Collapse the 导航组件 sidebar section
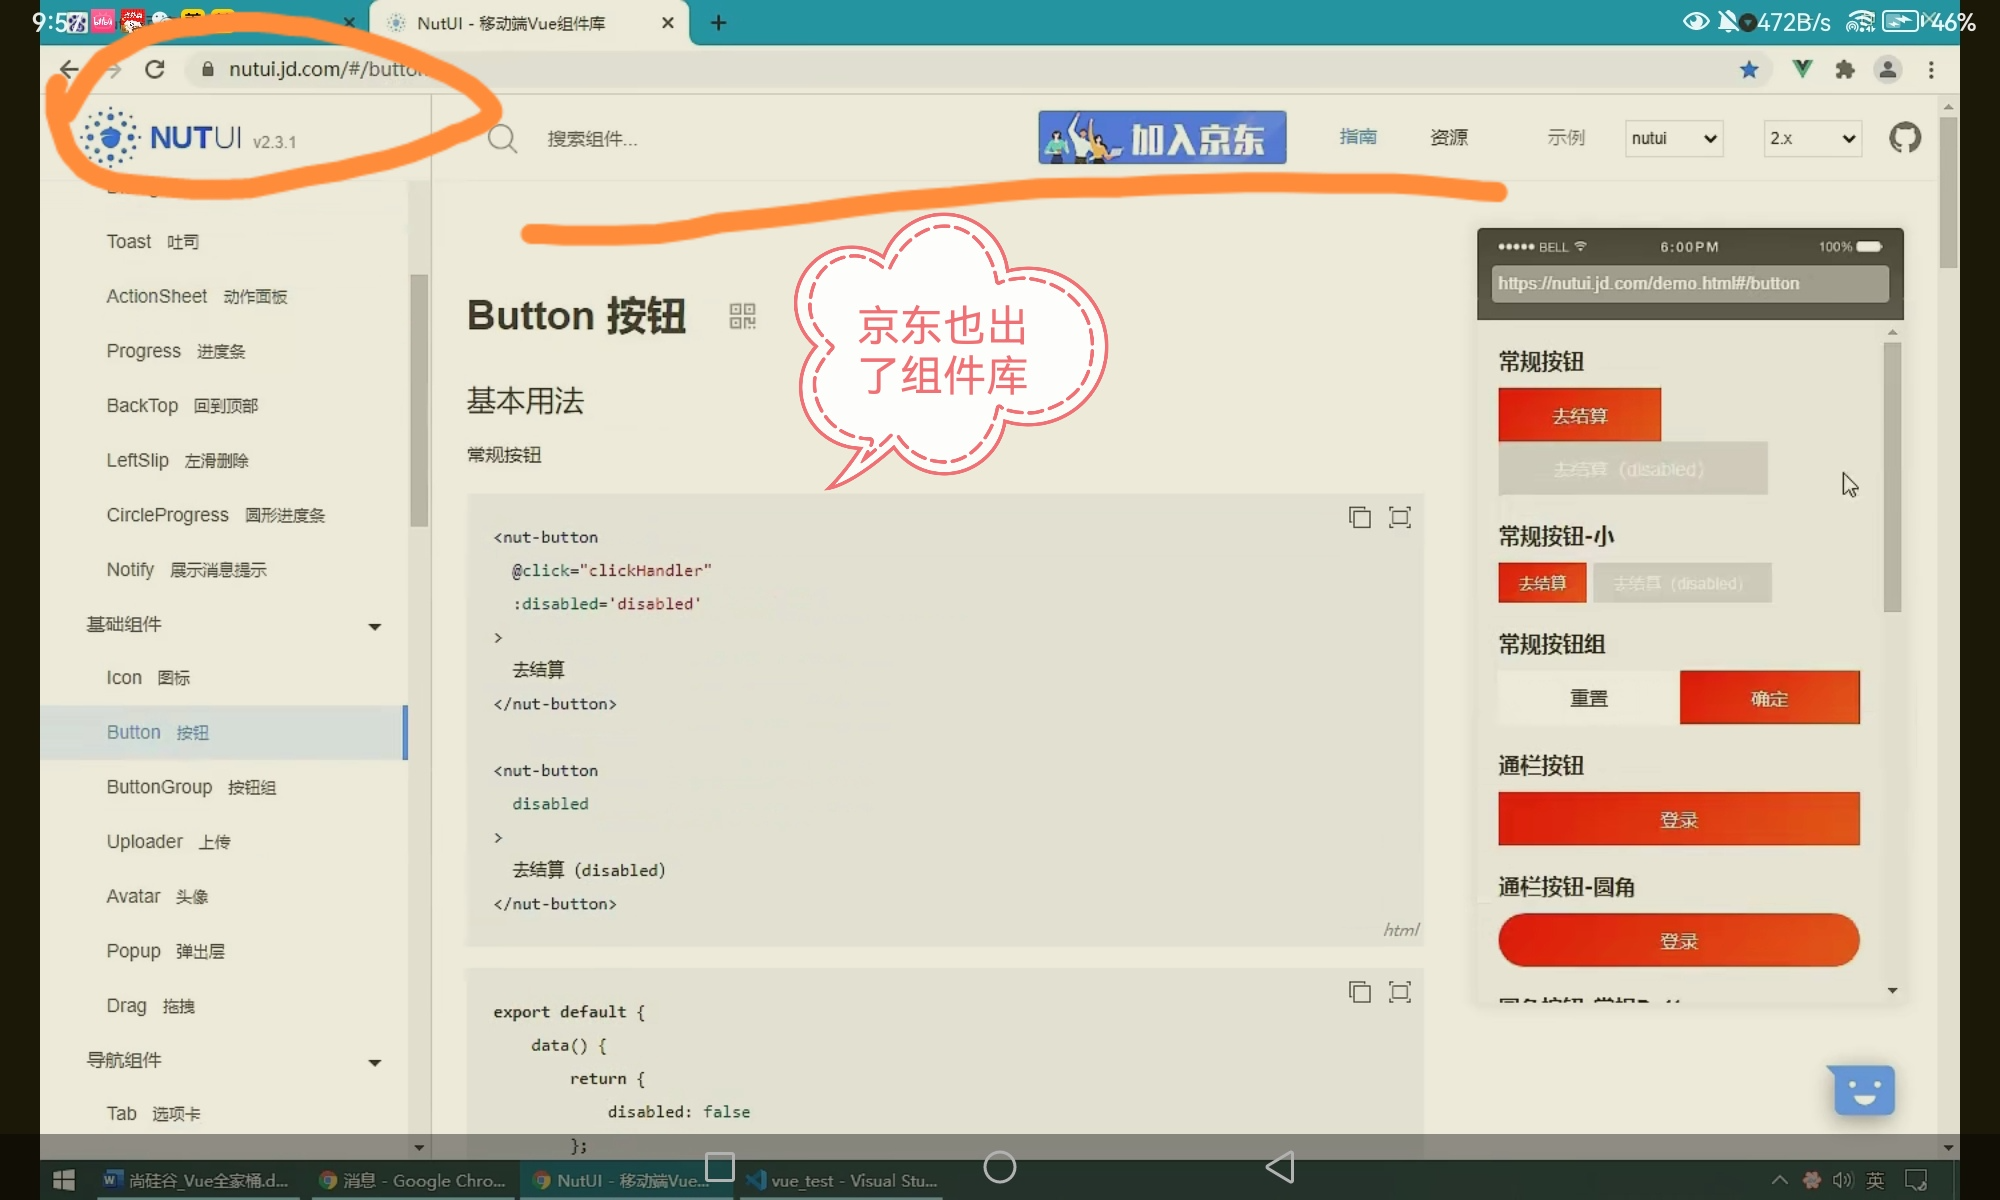Viewport: 2000px width, 1200px height. pyautogui.click(x=375, y=1062)
